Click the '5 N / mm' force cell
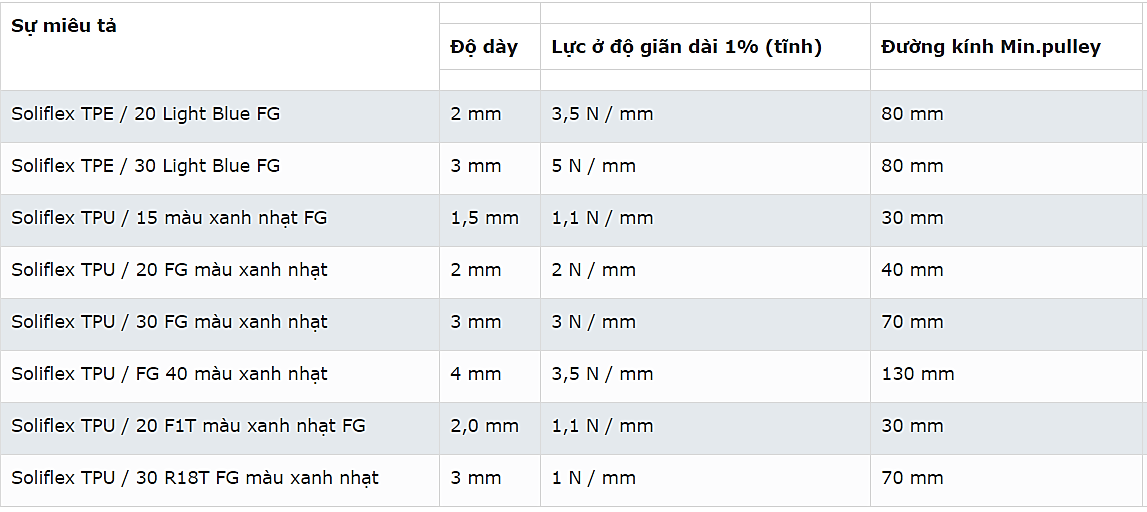This screenshot has width=1147, height=512. (593, 166)
